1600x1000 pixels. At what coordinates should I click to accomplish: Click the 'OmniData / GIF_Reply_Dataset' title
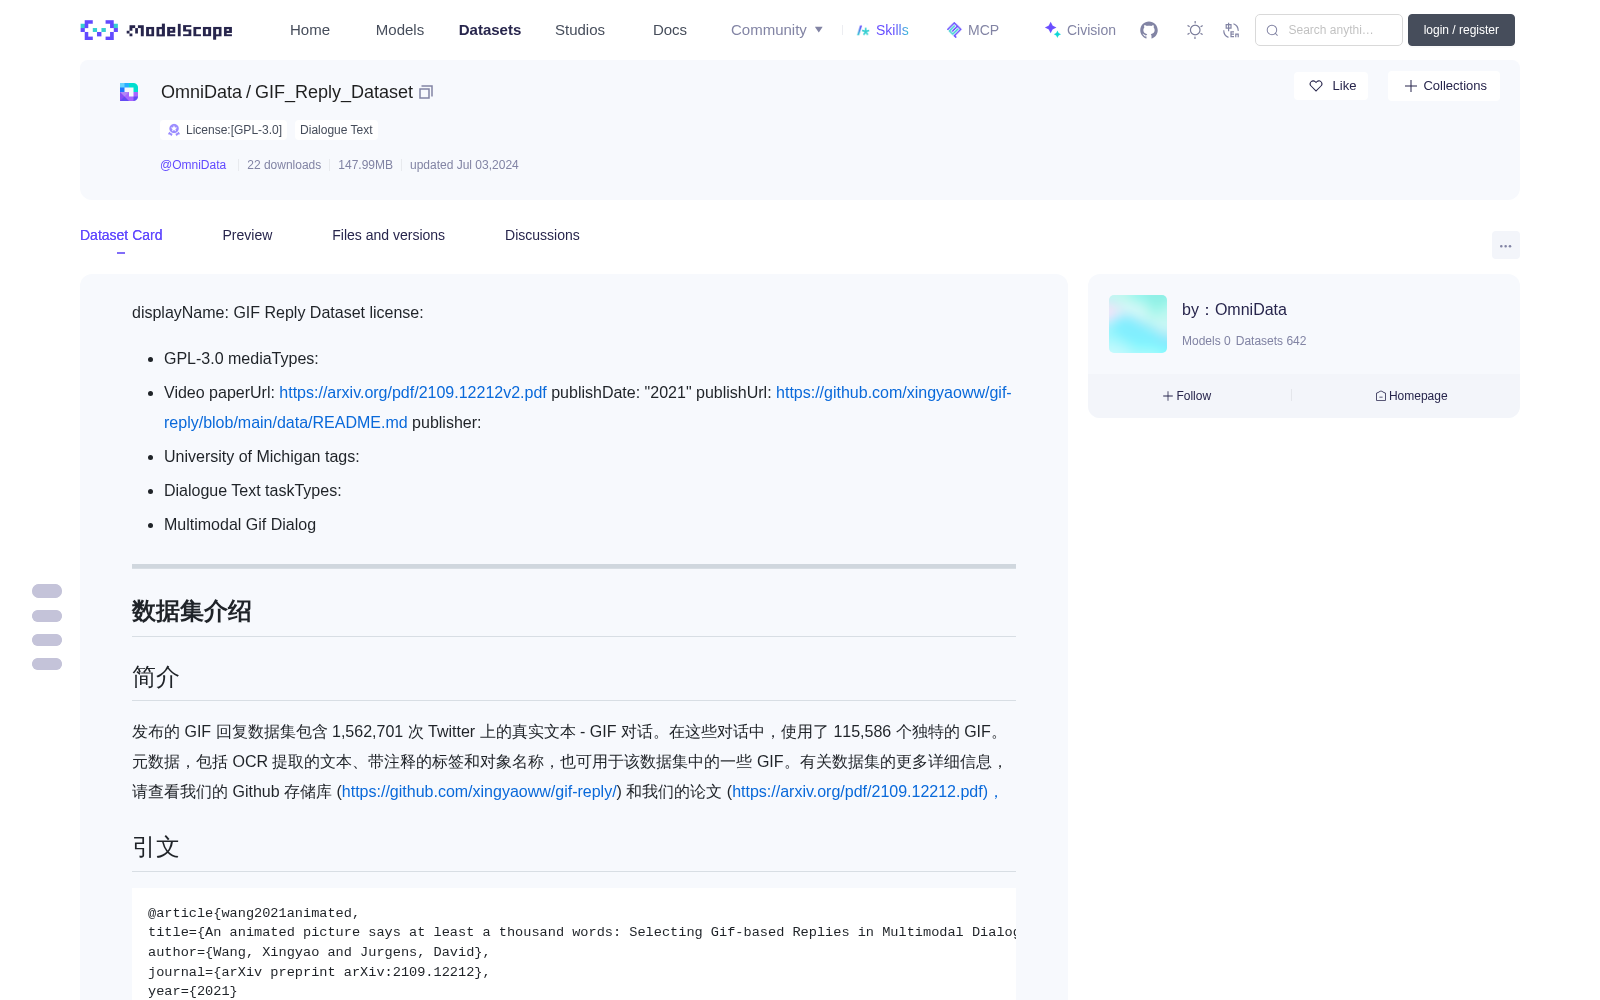[x=287, y=92]
